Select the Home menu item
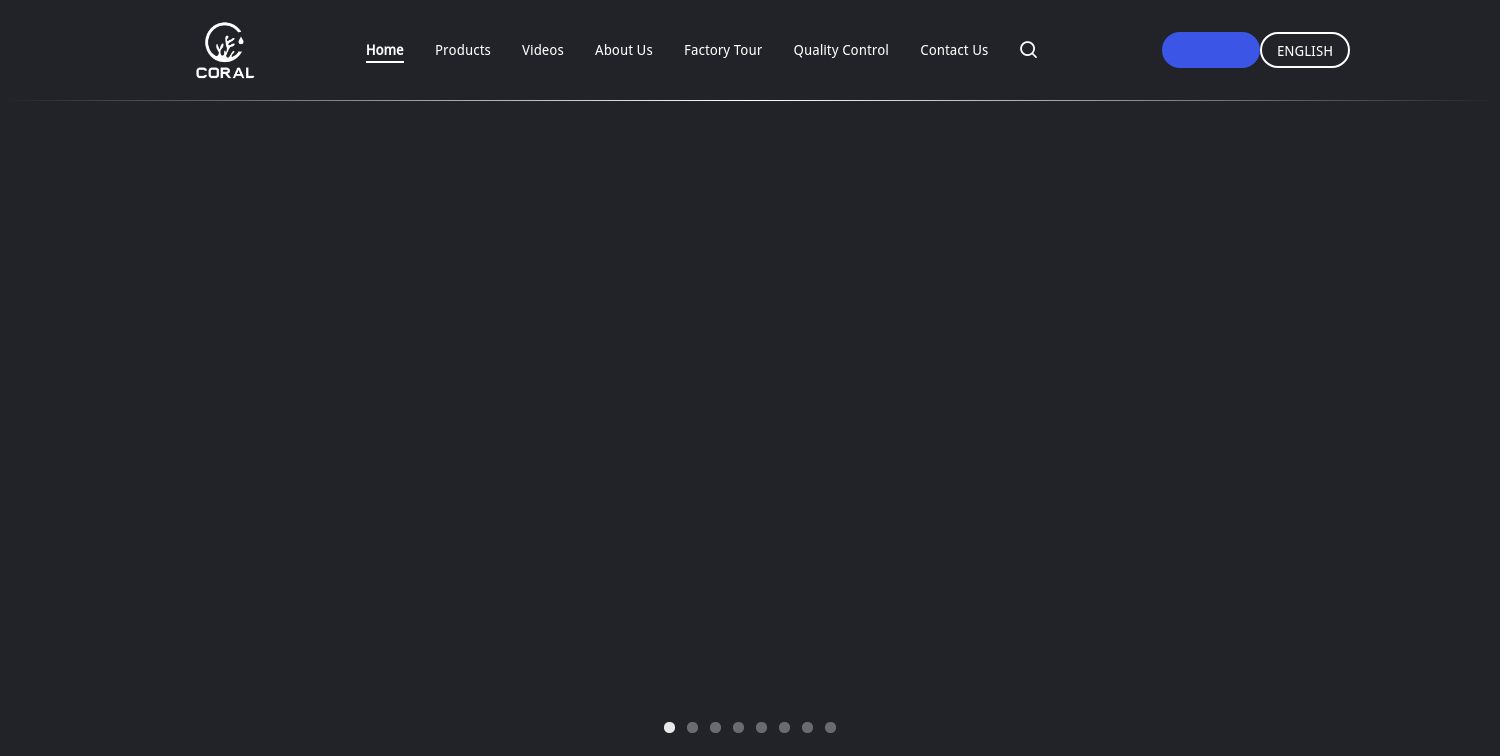This screenshot has width=1500, height=756. tap(385, 50)
